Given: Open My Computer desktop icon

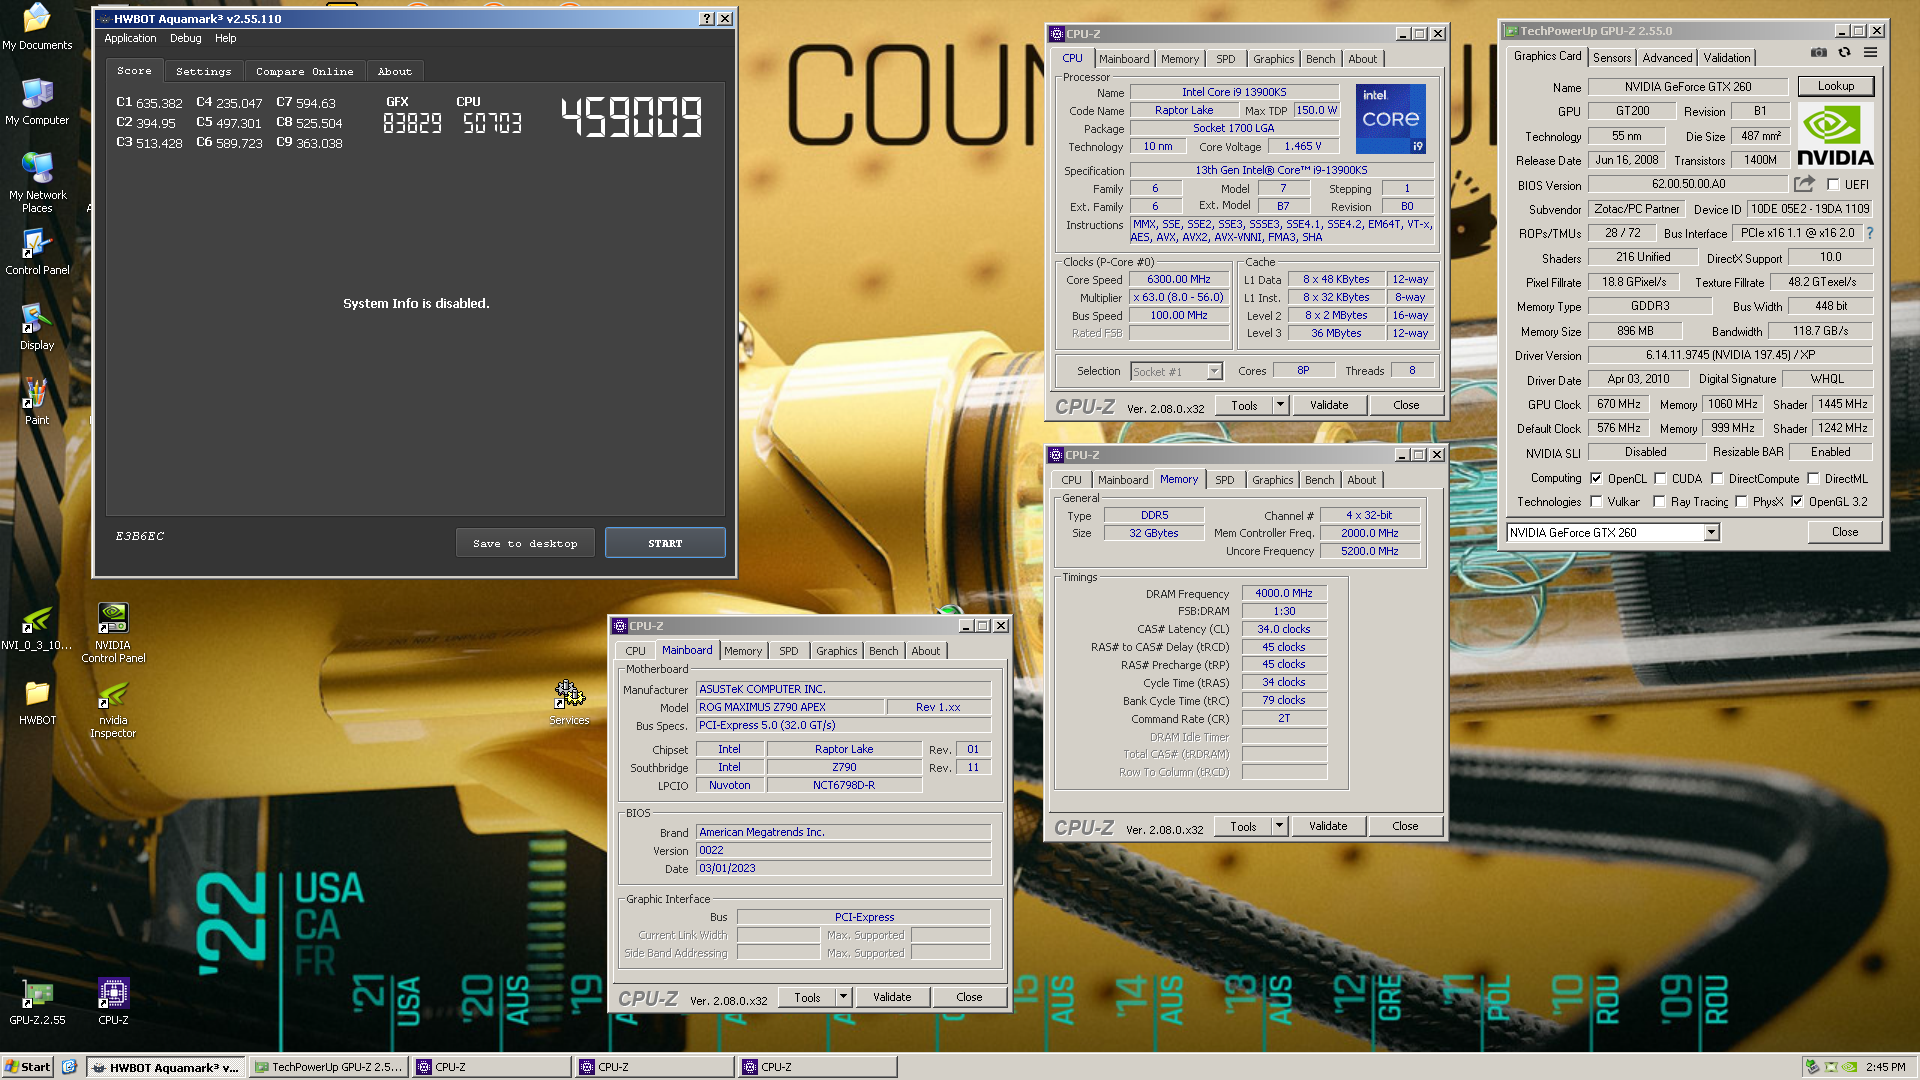Looking at the screenshot, I should coord(37,102).
